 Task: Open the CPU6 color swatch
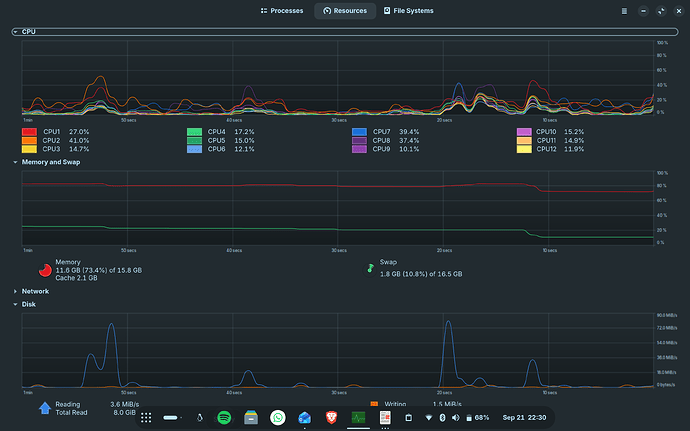point(194,149)
